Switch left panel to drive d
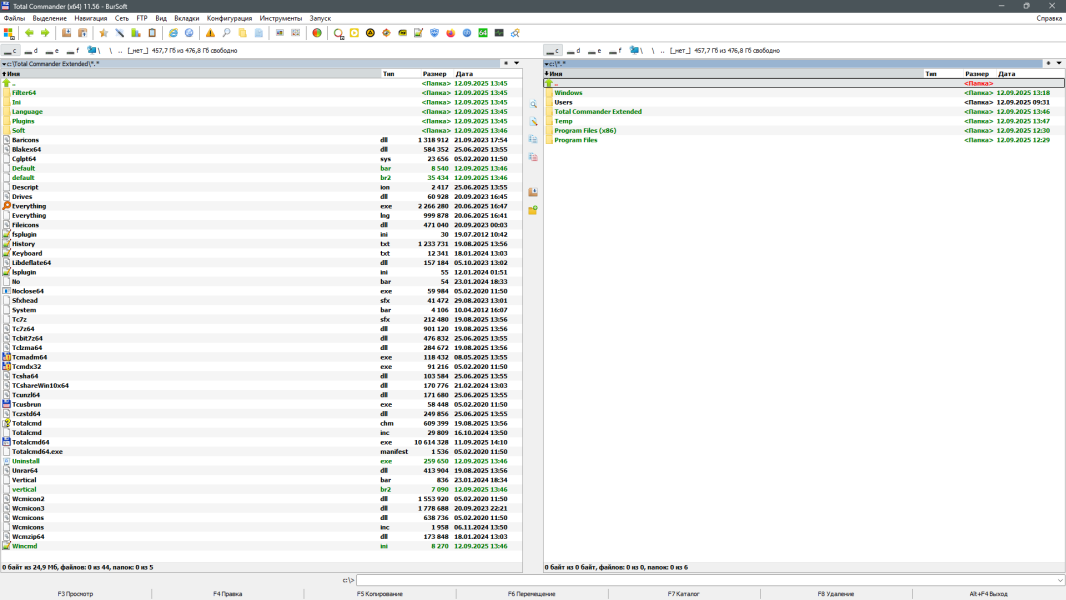 click(x=30, y=50)
